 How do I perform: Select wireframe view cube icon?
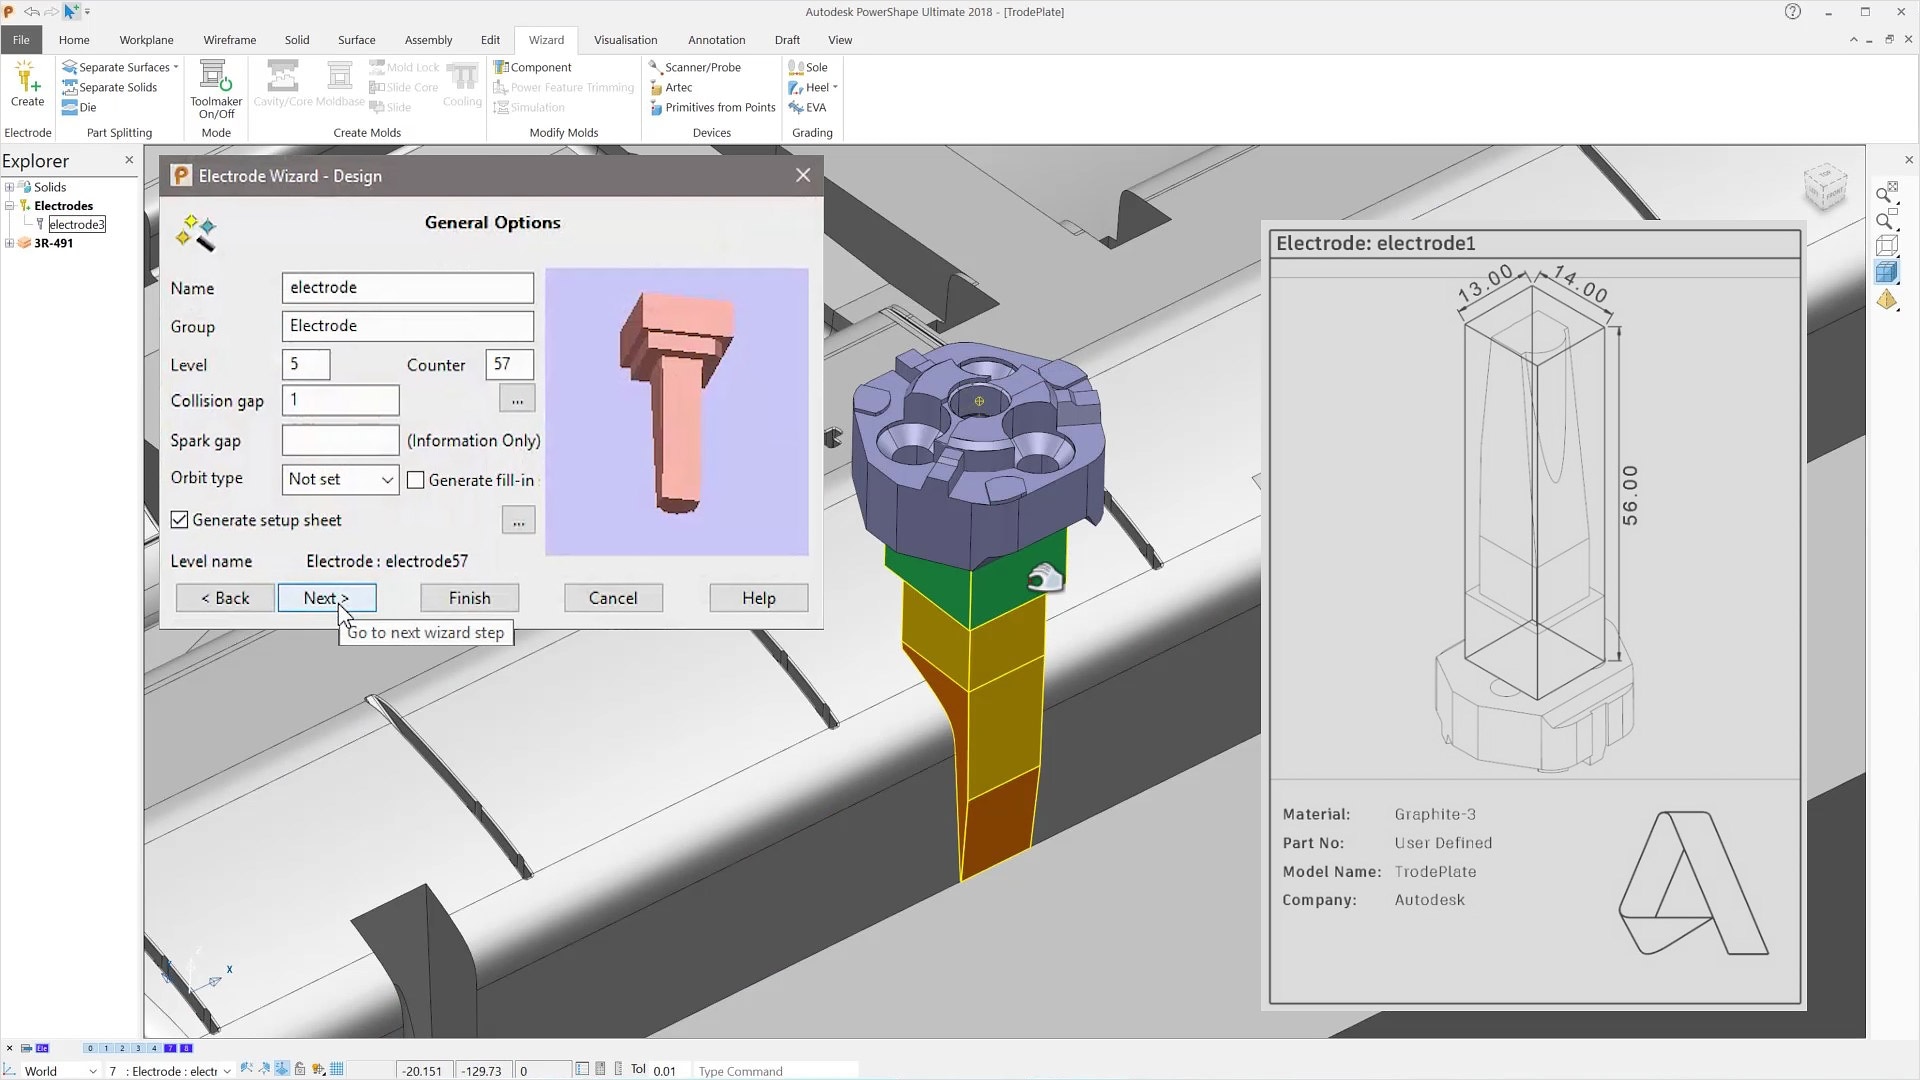[1886, 246]
